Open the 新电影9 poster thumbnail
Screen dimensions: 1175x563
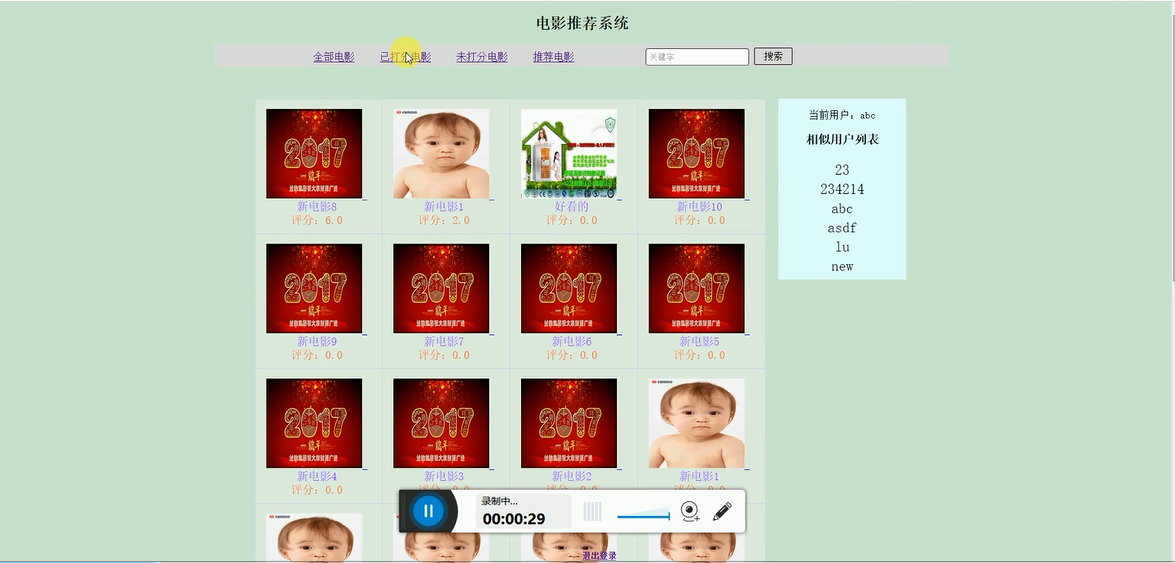pos(314,289)
